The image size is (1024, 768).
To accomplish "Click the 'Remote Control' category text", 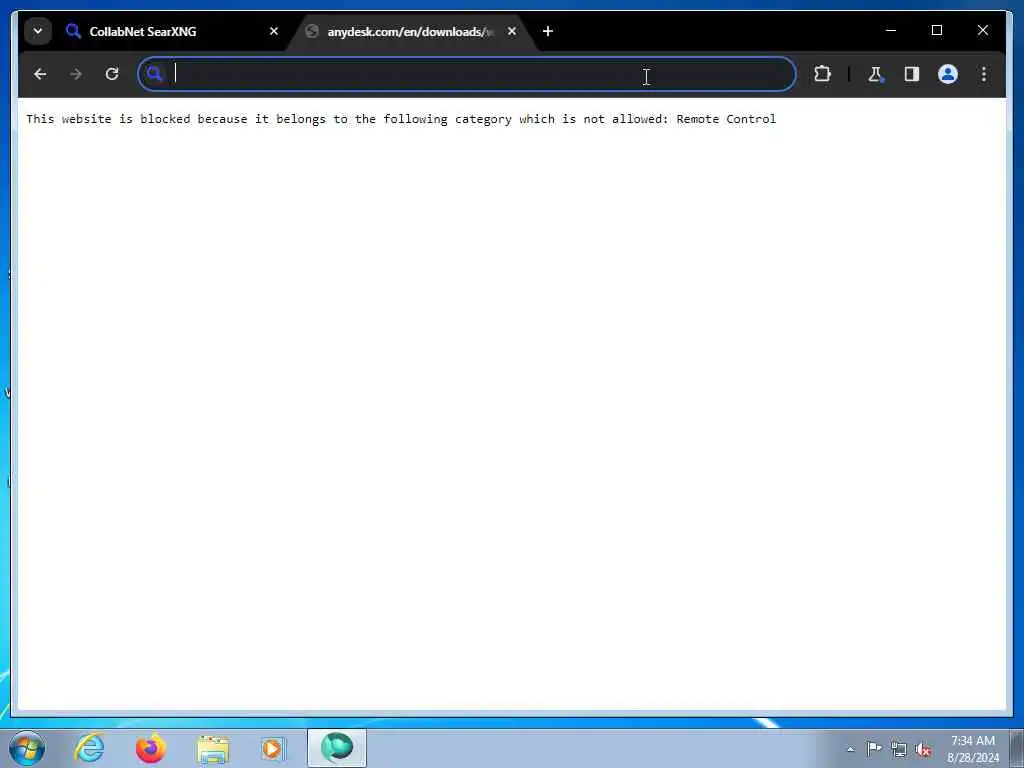I will [726, 119].
